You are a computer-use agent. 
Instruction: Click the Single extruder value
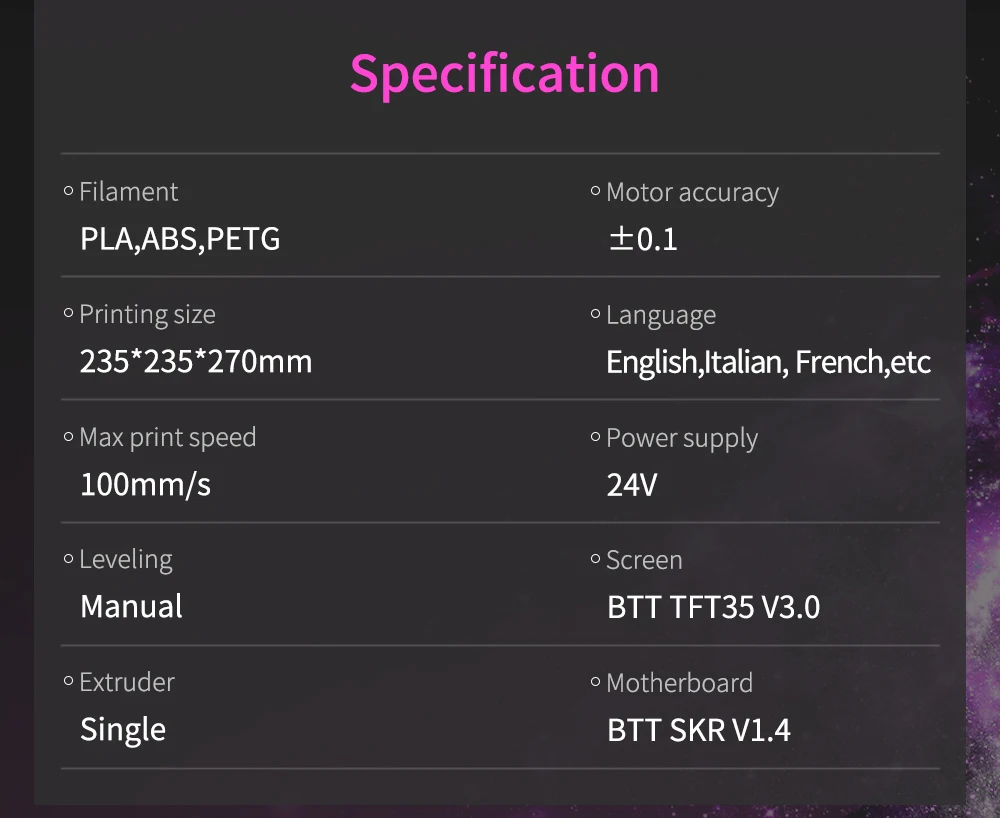[123, 731]
